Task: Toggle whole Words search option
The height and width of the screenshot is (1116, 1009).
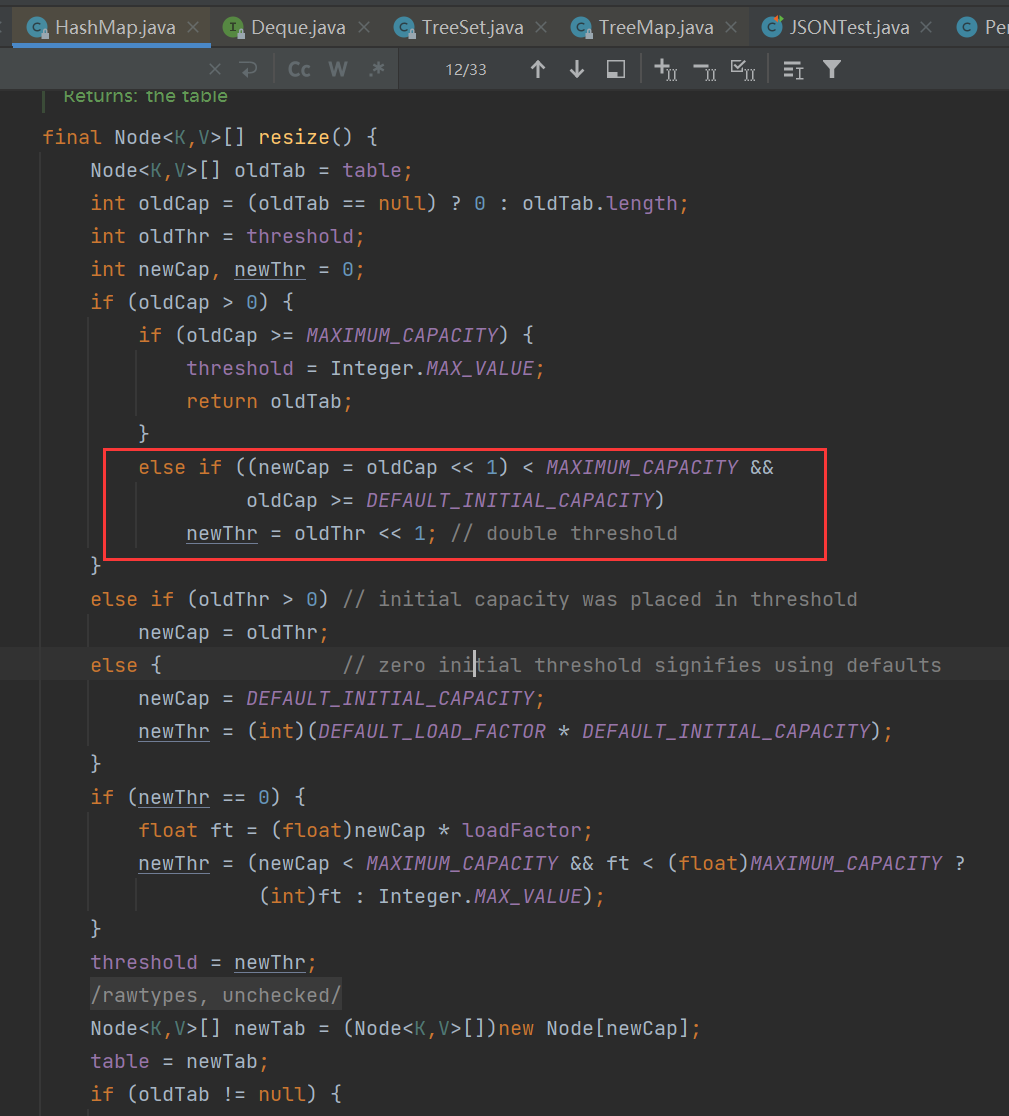Action: pyautogui.click(x=338, y=69)
